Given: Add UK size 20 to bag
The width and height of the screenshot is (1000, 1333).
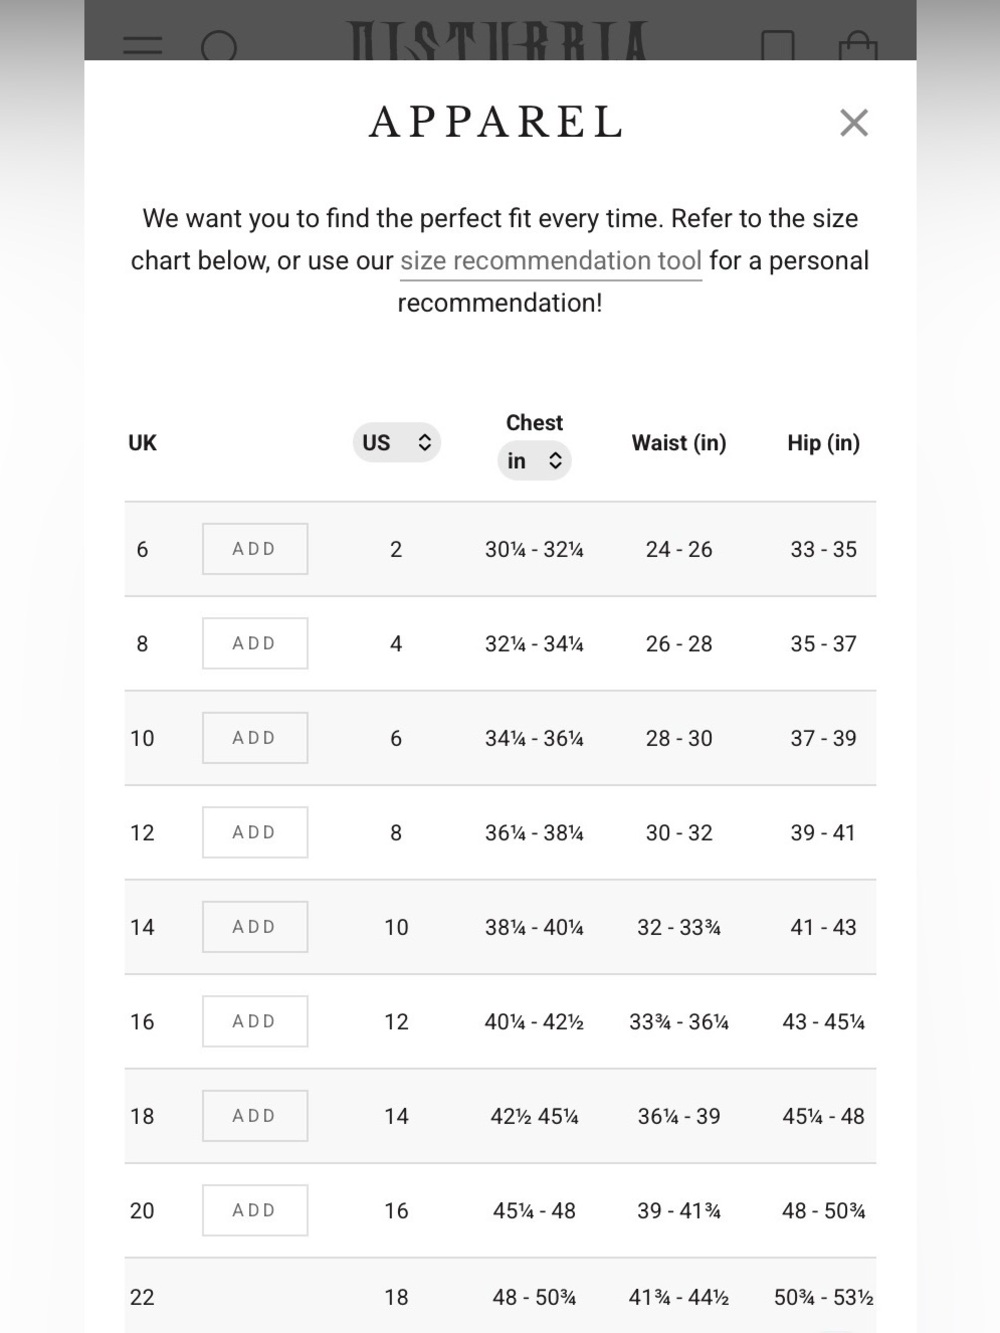Looking at the screenshot, I should point(255,1210).
